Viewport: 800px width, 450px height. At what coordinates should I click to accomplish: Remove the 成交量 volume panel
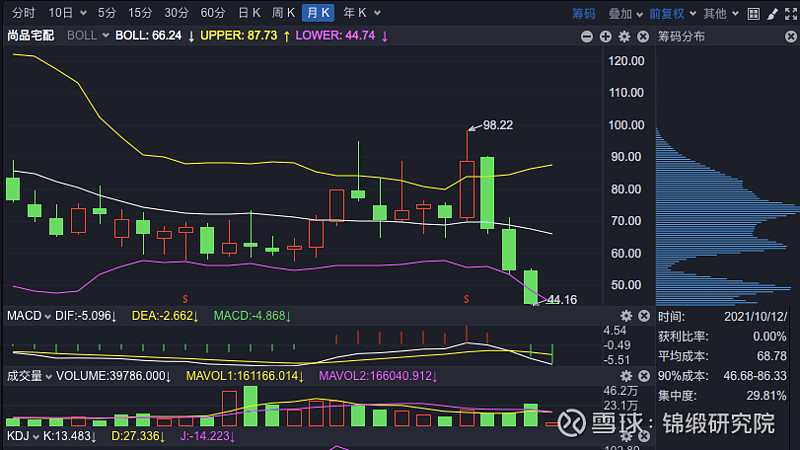[642, 377]
